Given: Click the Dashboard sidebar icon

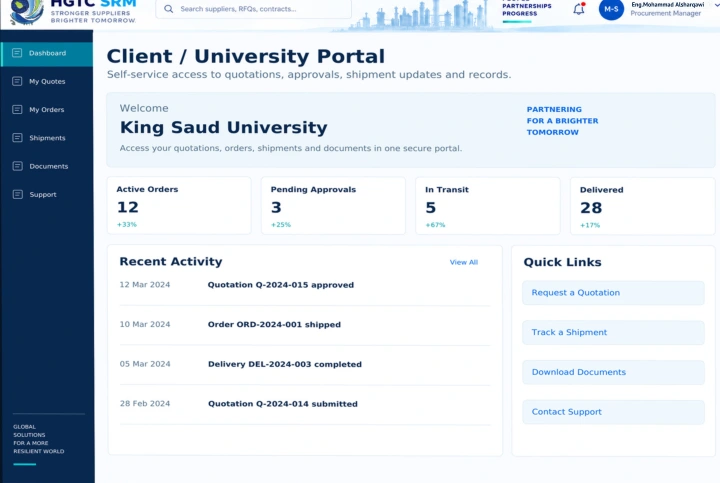Looking at the screenshot, I should pos(17,53).
